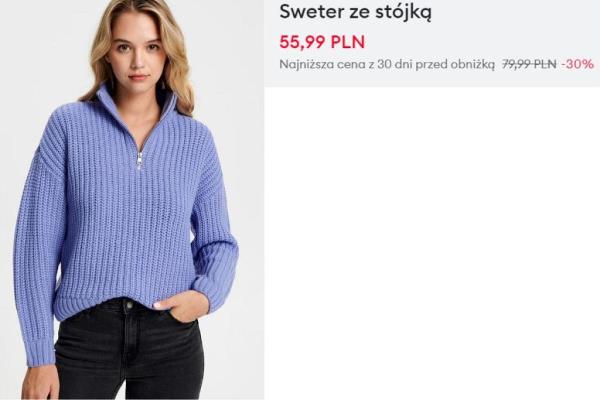
Task: Click the zipper track on the sweater
Action: click(153, 128)
